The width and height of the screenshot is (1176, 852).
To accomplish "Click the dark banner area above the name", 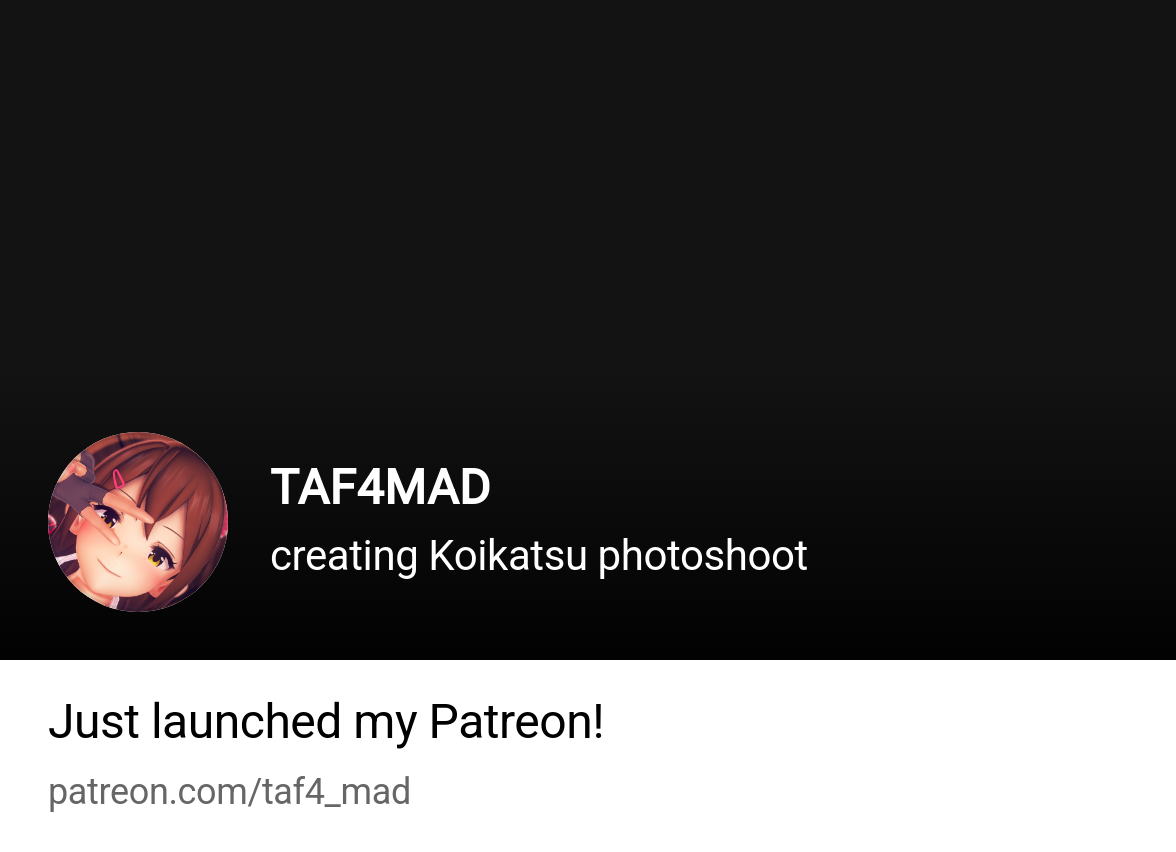I will 588,210.
